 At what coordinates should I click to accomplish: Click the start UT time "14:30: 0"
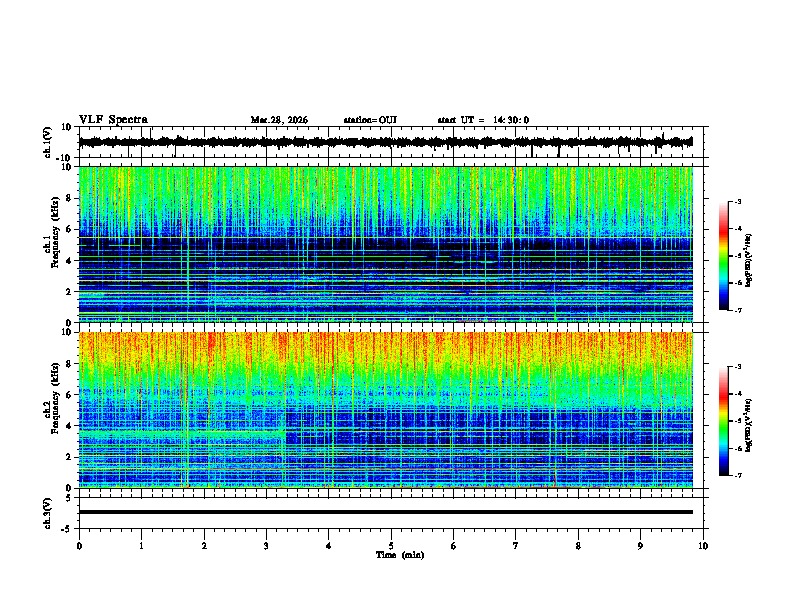pyautogui.click(x=511, y=120)
